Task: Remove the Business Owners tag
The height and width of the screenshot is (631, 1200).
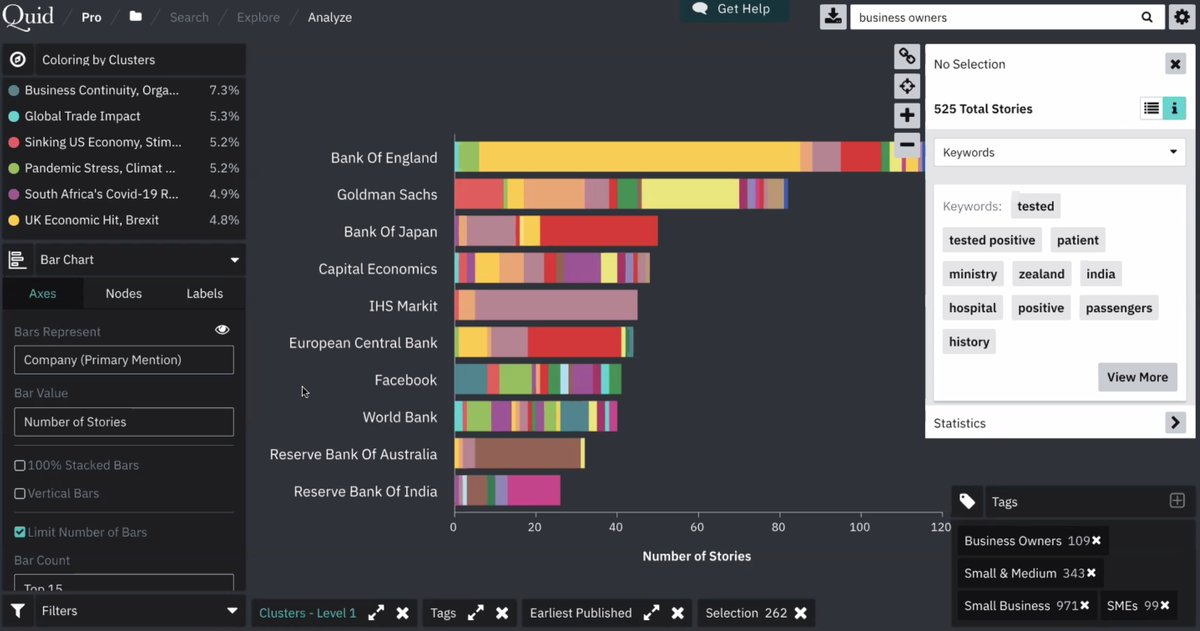Action: pyautogui.click(x=1096, y=541)
